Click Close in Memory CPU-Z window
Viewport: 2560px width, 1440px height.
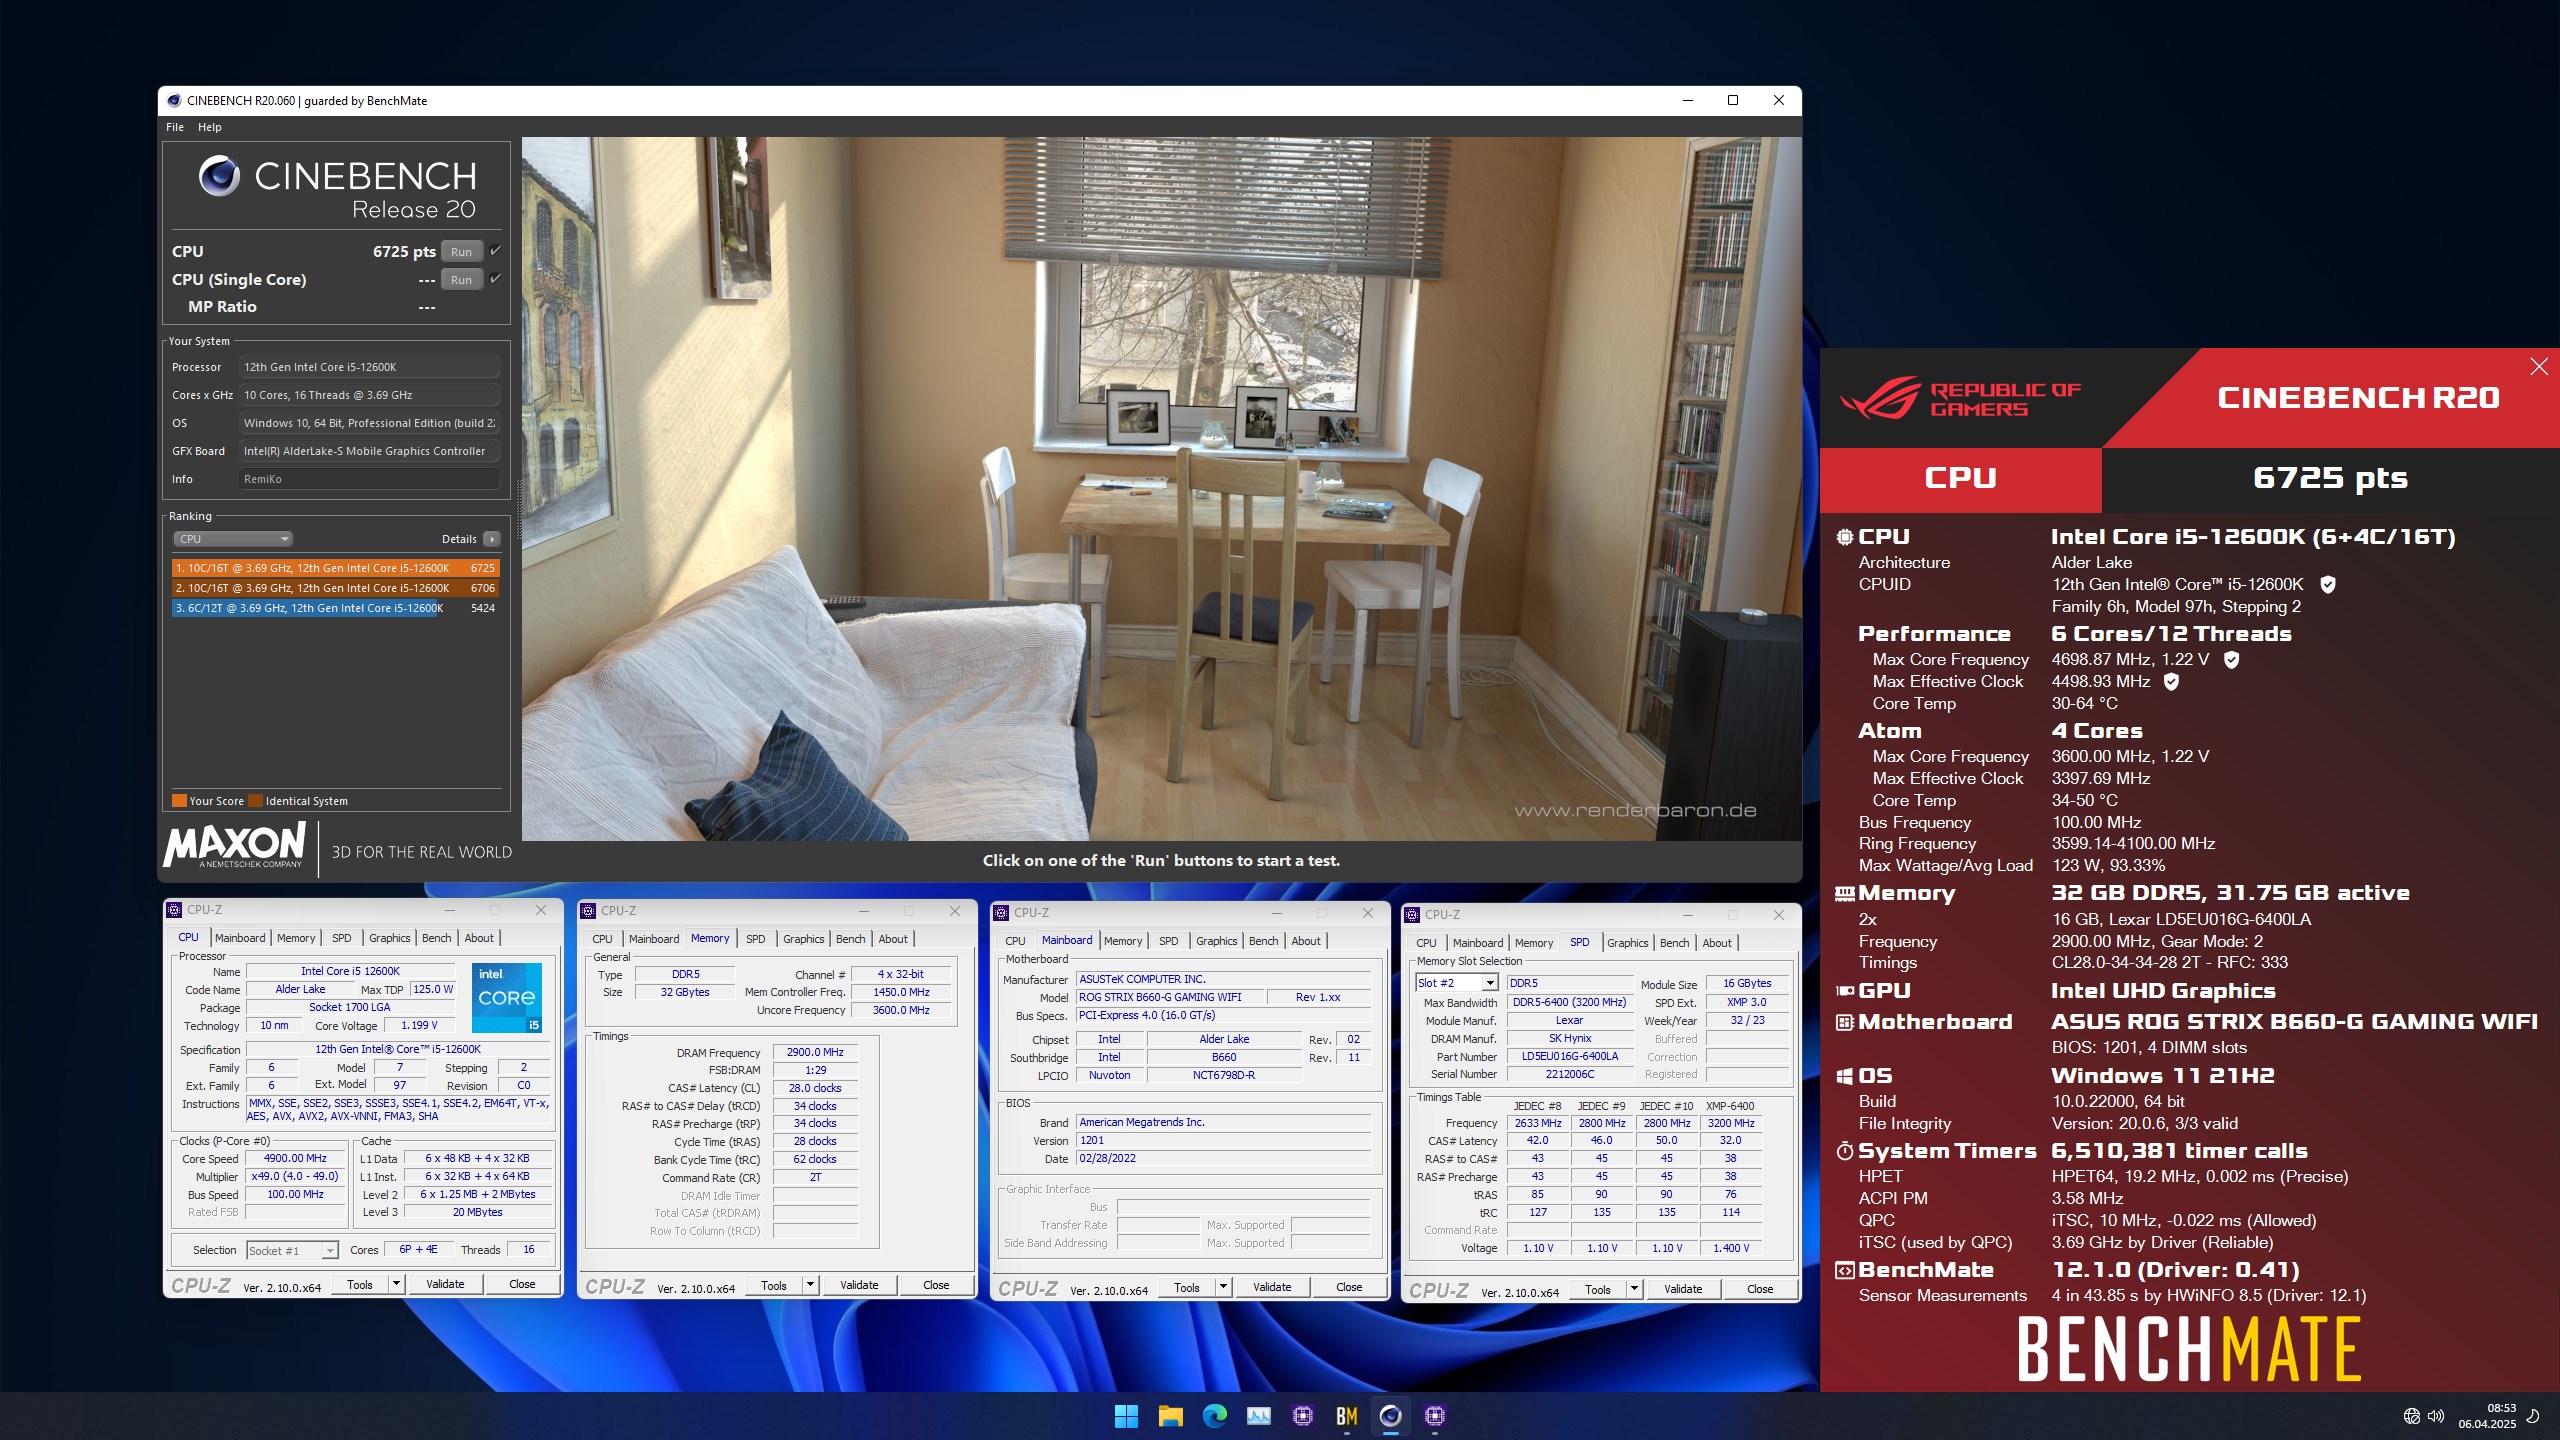coord(936,1285)
